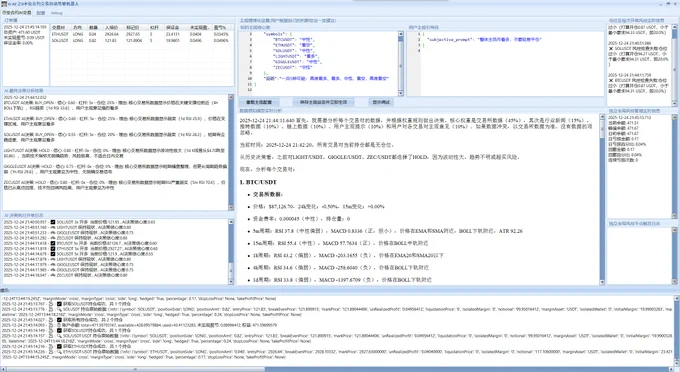Click the 15m周期 RSI 55.4 bullet line
Image resolution: width=680 pixels, height=372 pixels.
(340, 243)
